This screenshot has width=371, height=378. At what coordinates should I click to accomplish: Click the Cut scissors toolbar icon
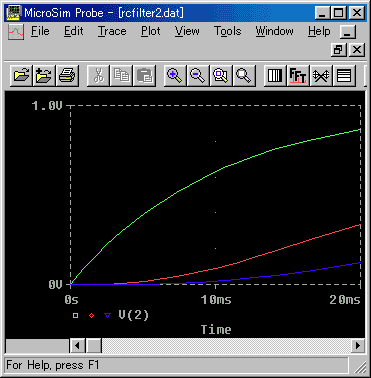[98, 75]
